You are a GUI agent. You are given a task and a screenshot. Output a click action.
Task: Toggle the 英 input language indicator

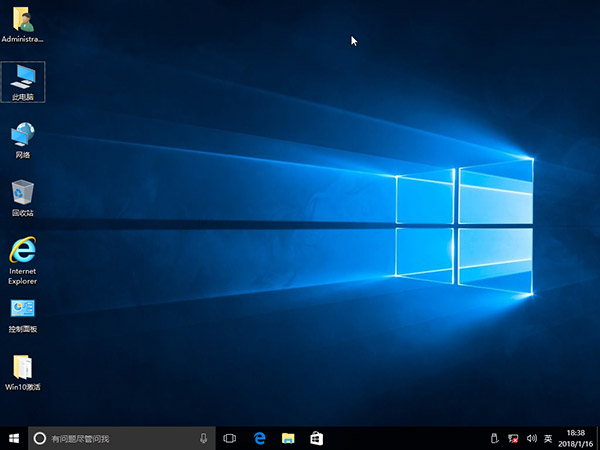point(548,438)
